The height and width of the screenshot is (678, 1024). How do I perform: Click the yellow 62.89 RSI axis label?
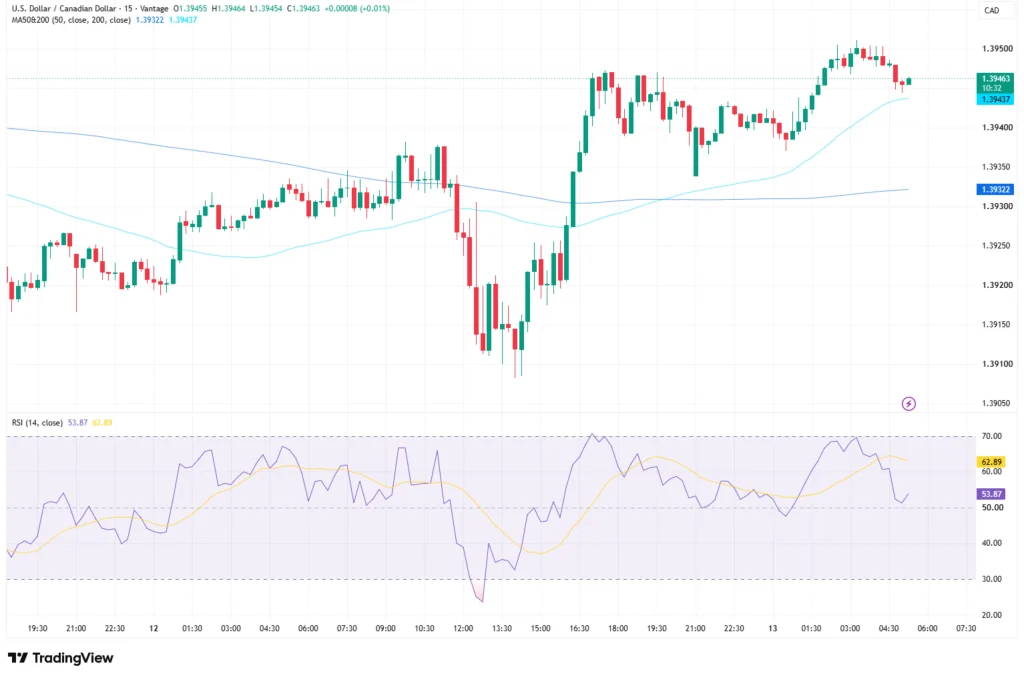coord(991,462)
